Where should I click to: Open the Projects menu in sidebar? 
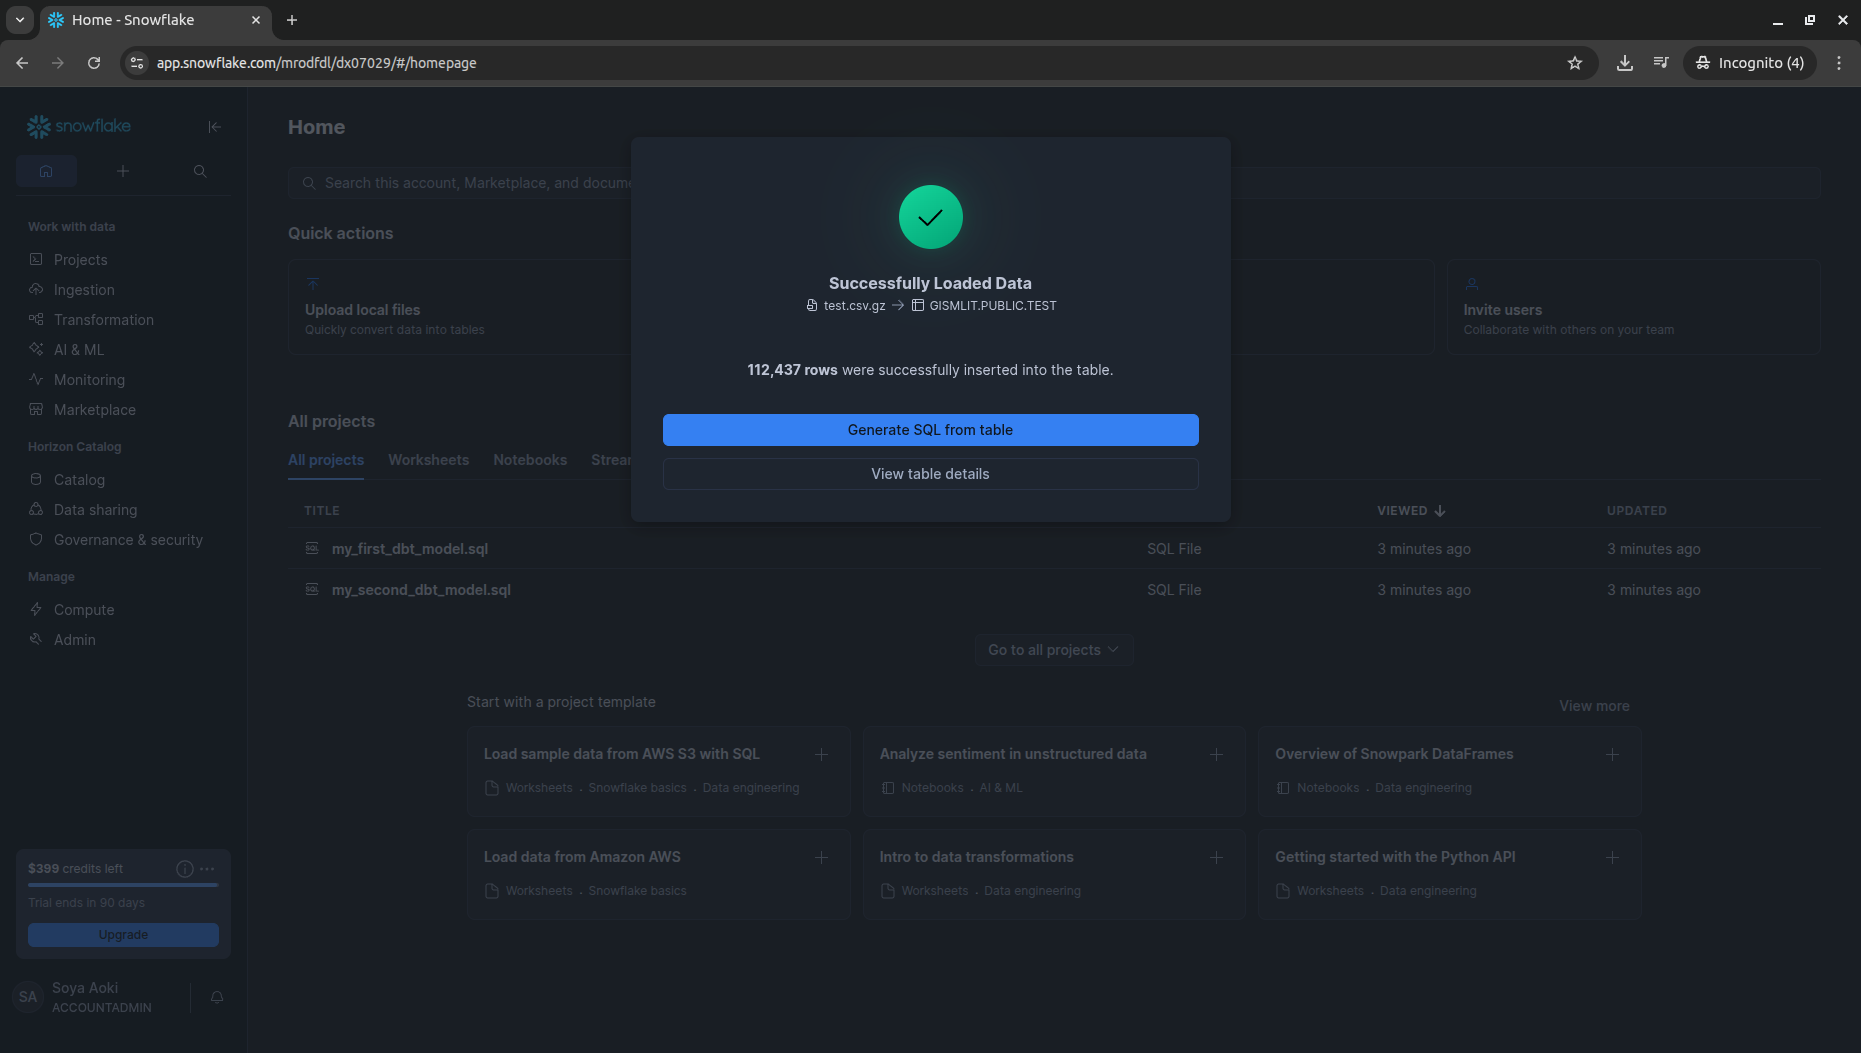(x=80, y=260)
